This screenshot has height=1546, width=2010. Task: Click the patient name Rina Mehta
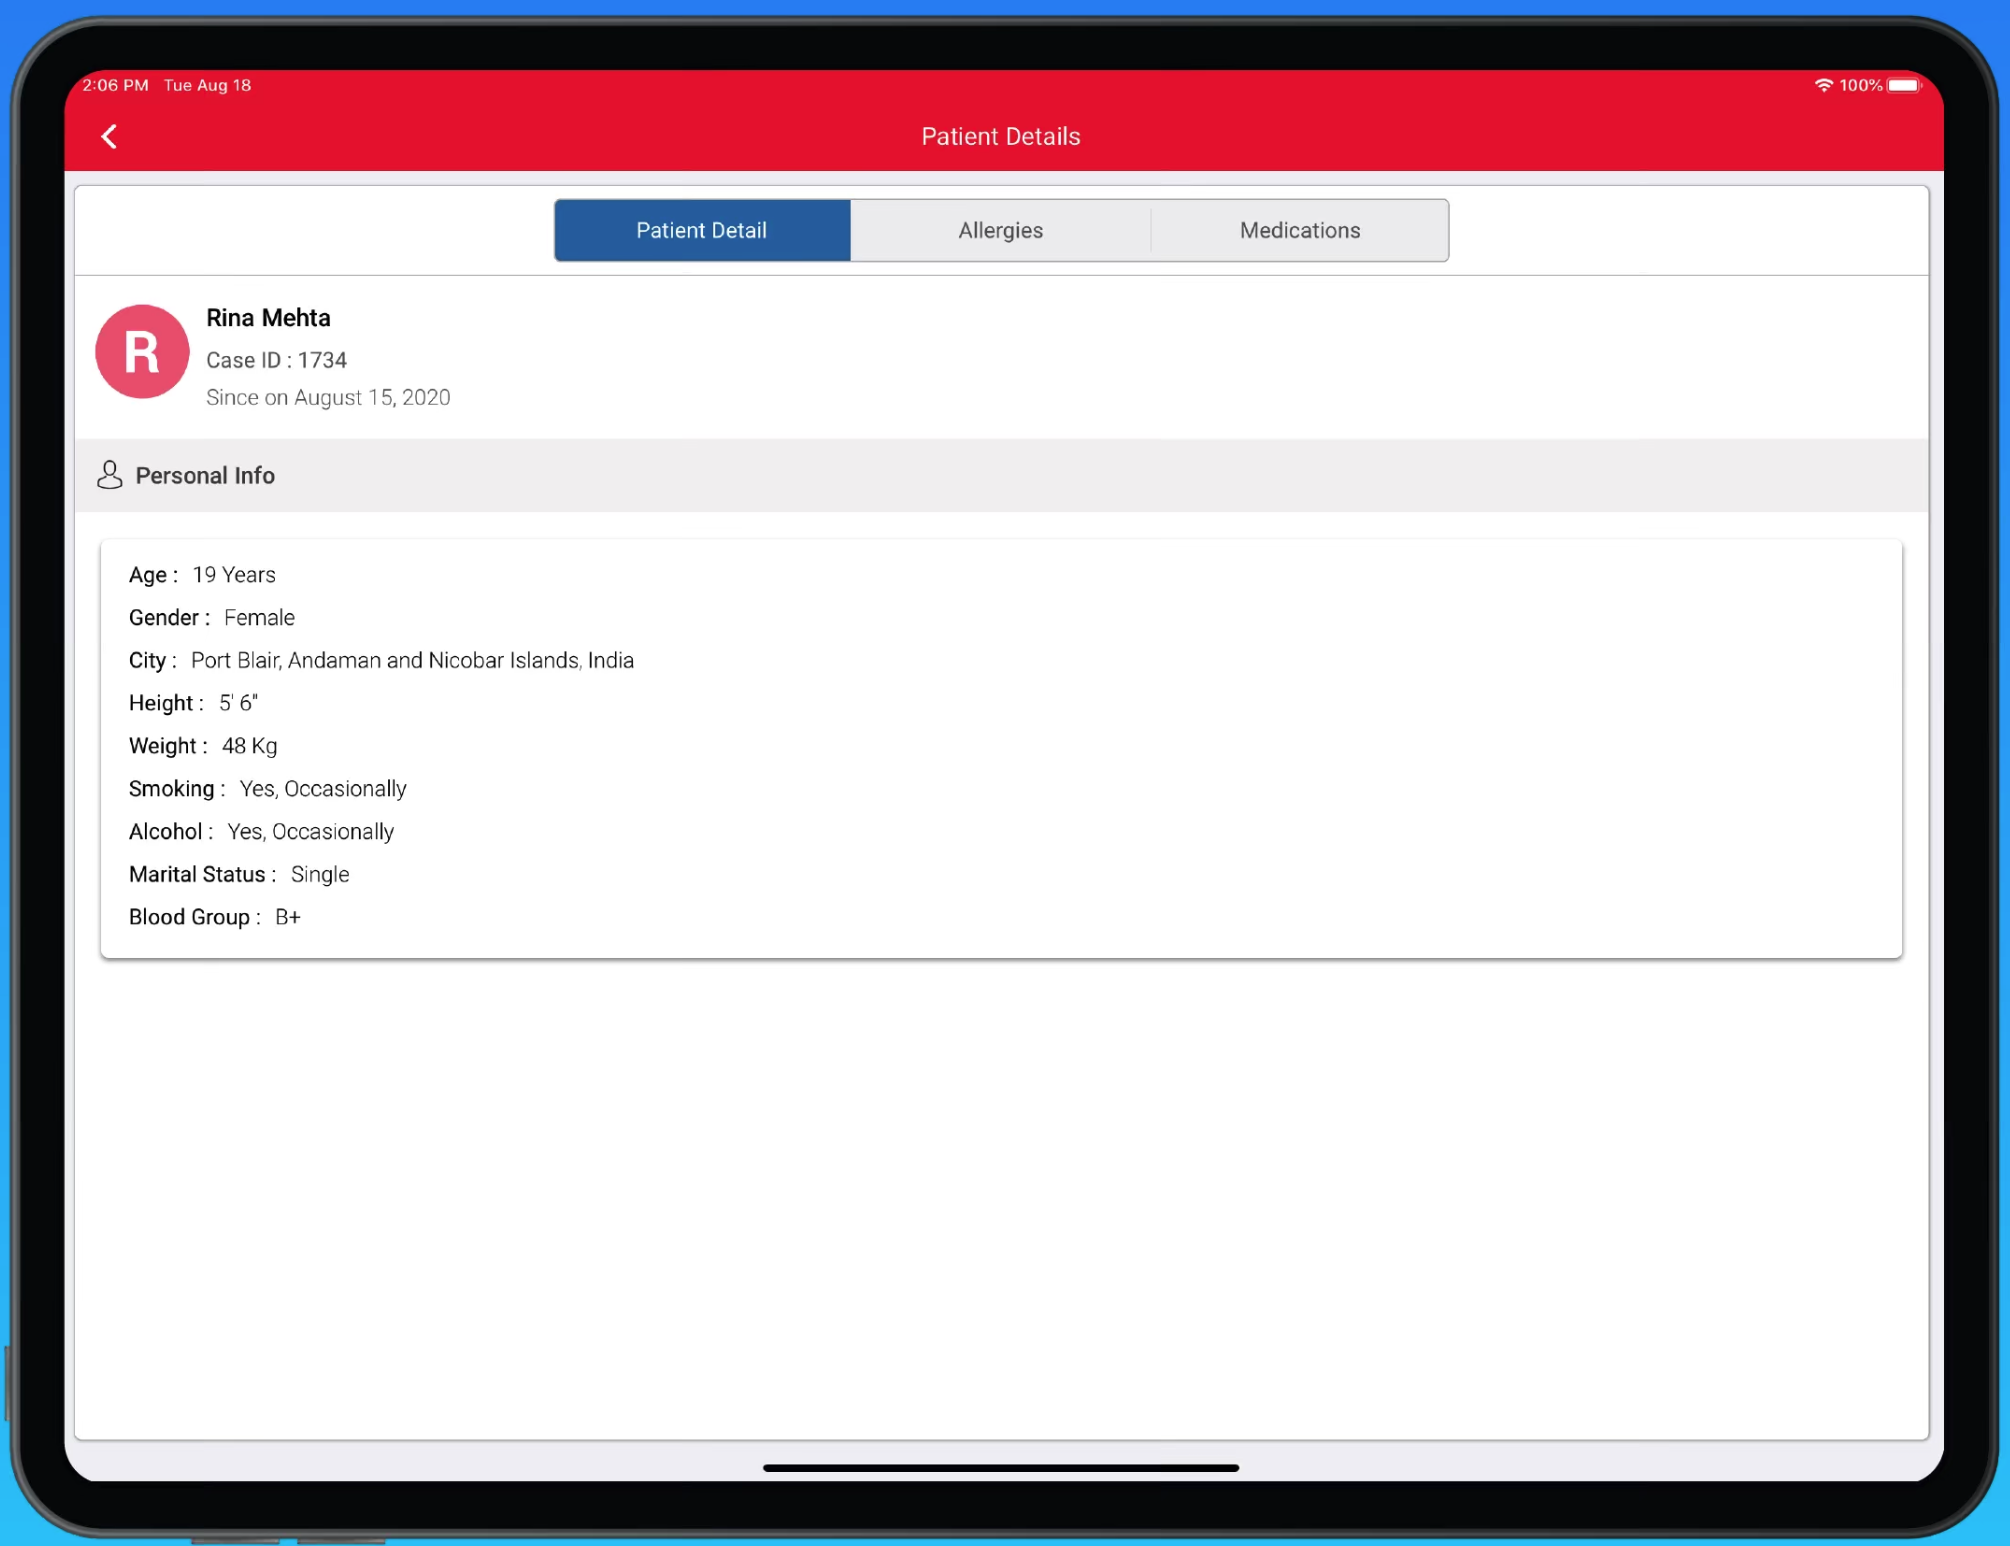[268, 318]
